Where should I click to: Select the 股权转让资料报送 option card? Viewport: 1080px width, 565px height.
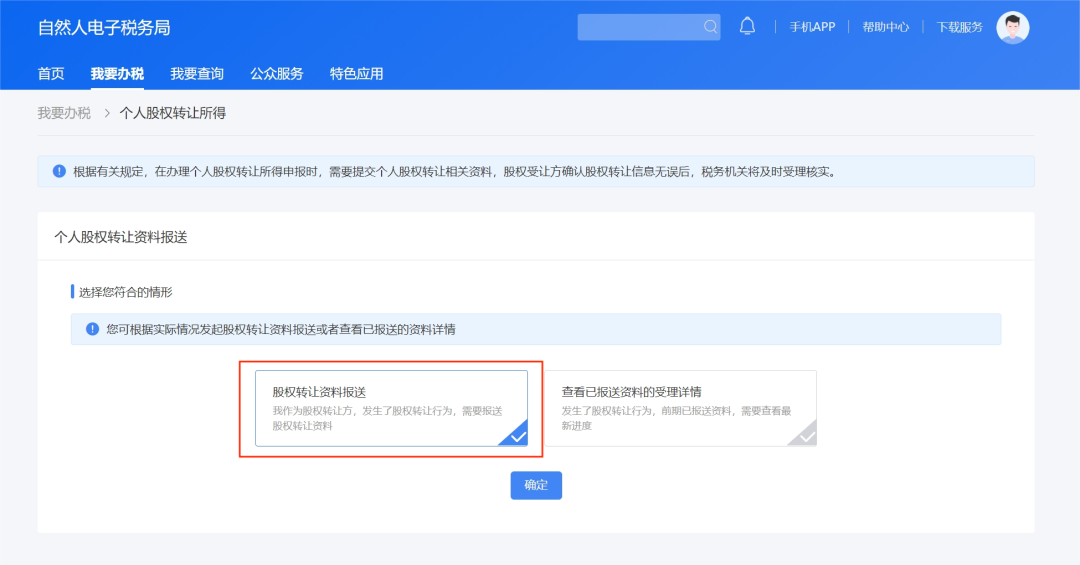coord(391,408)
